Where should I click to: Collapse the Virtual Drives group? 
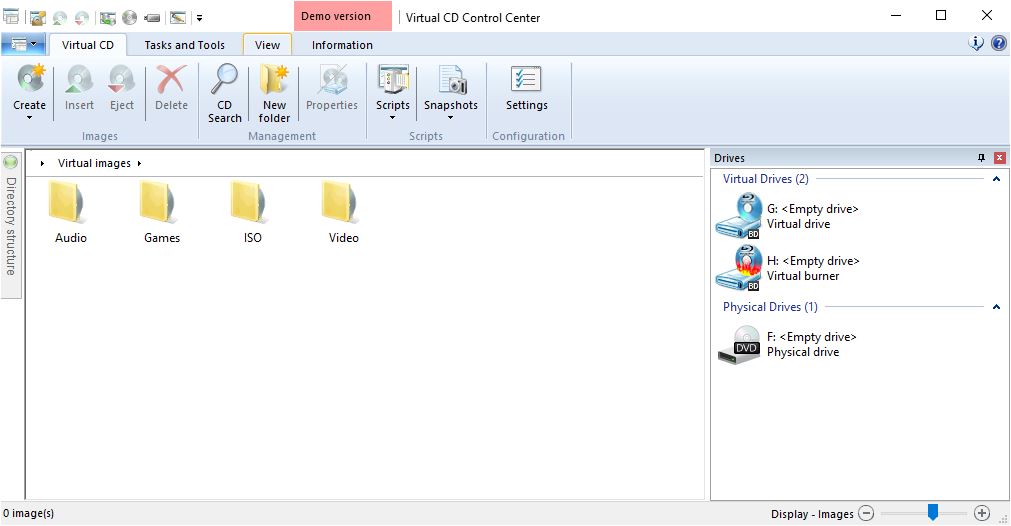tap(996, 179)
